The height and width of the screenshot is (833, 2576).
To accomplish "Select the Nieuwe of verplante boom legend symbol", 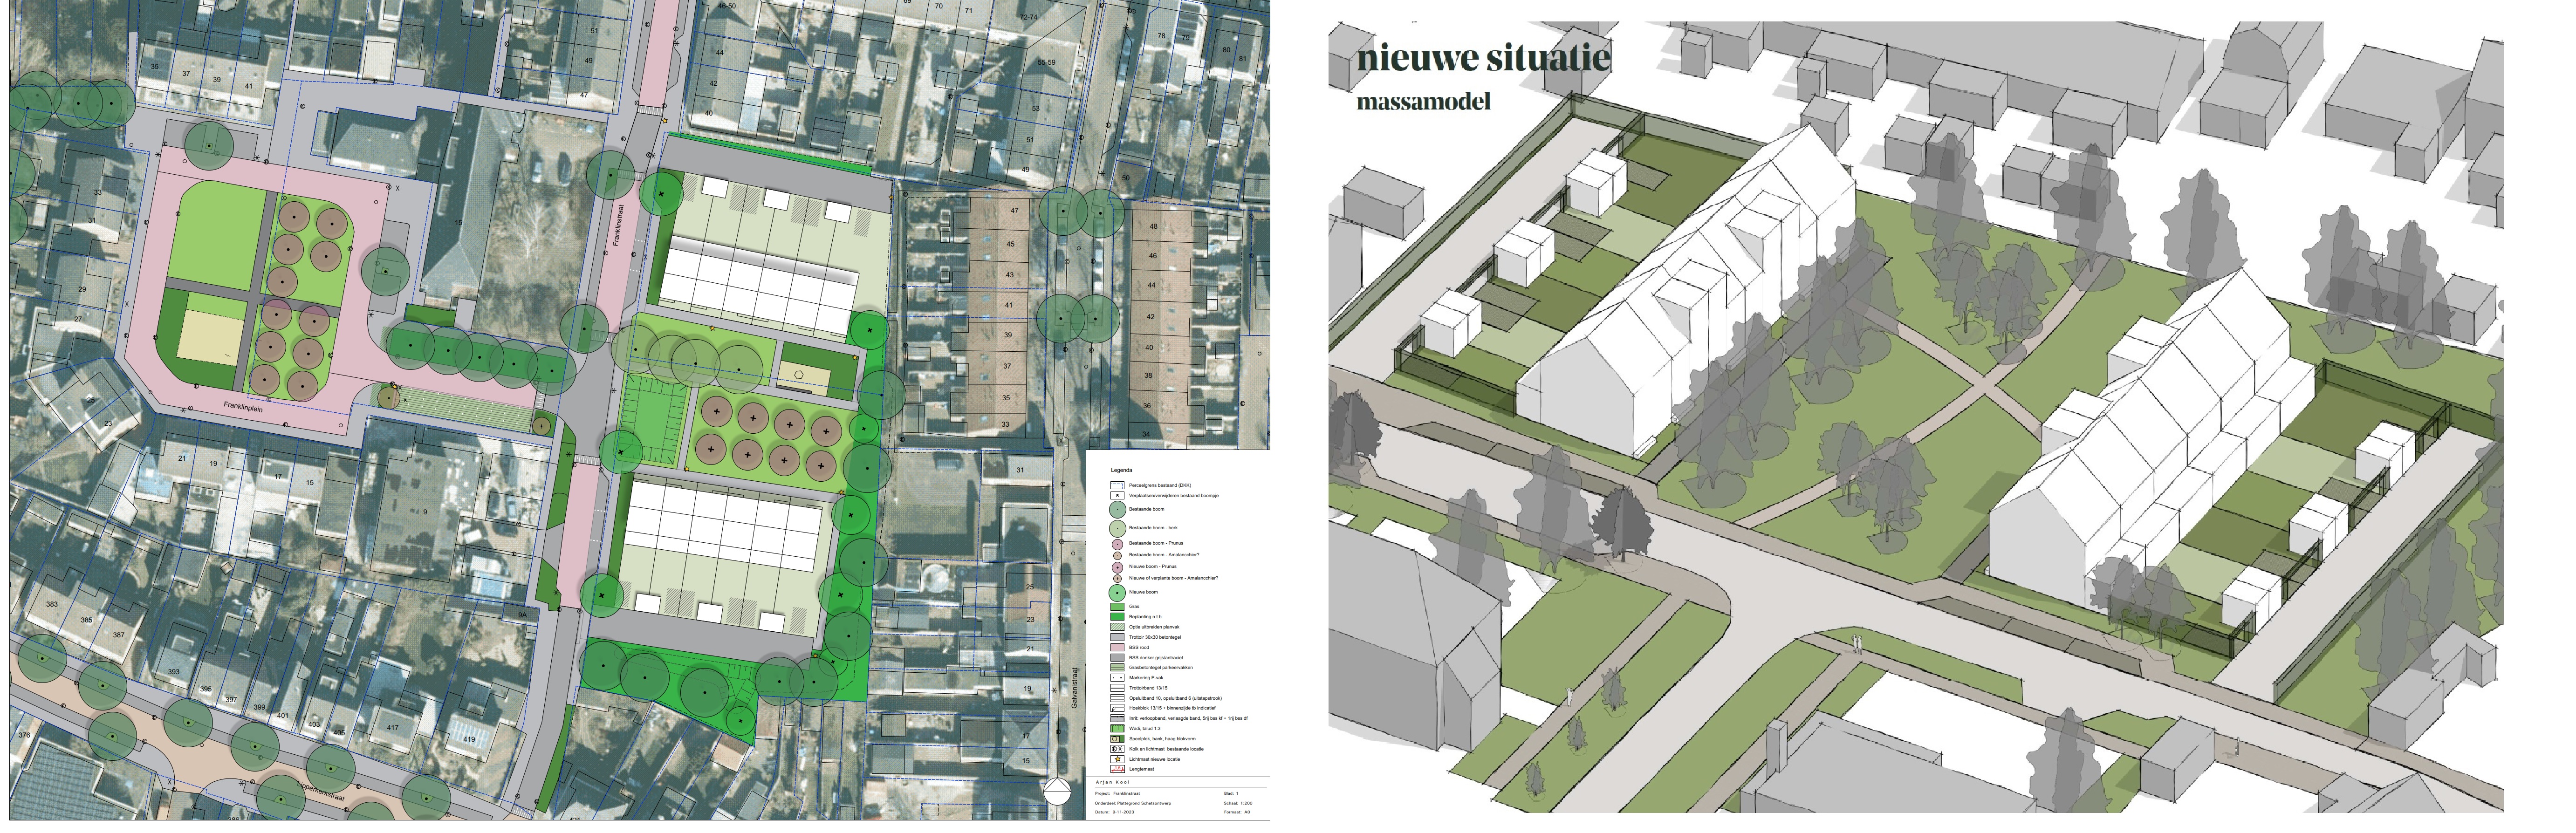I will point(1118,579).
